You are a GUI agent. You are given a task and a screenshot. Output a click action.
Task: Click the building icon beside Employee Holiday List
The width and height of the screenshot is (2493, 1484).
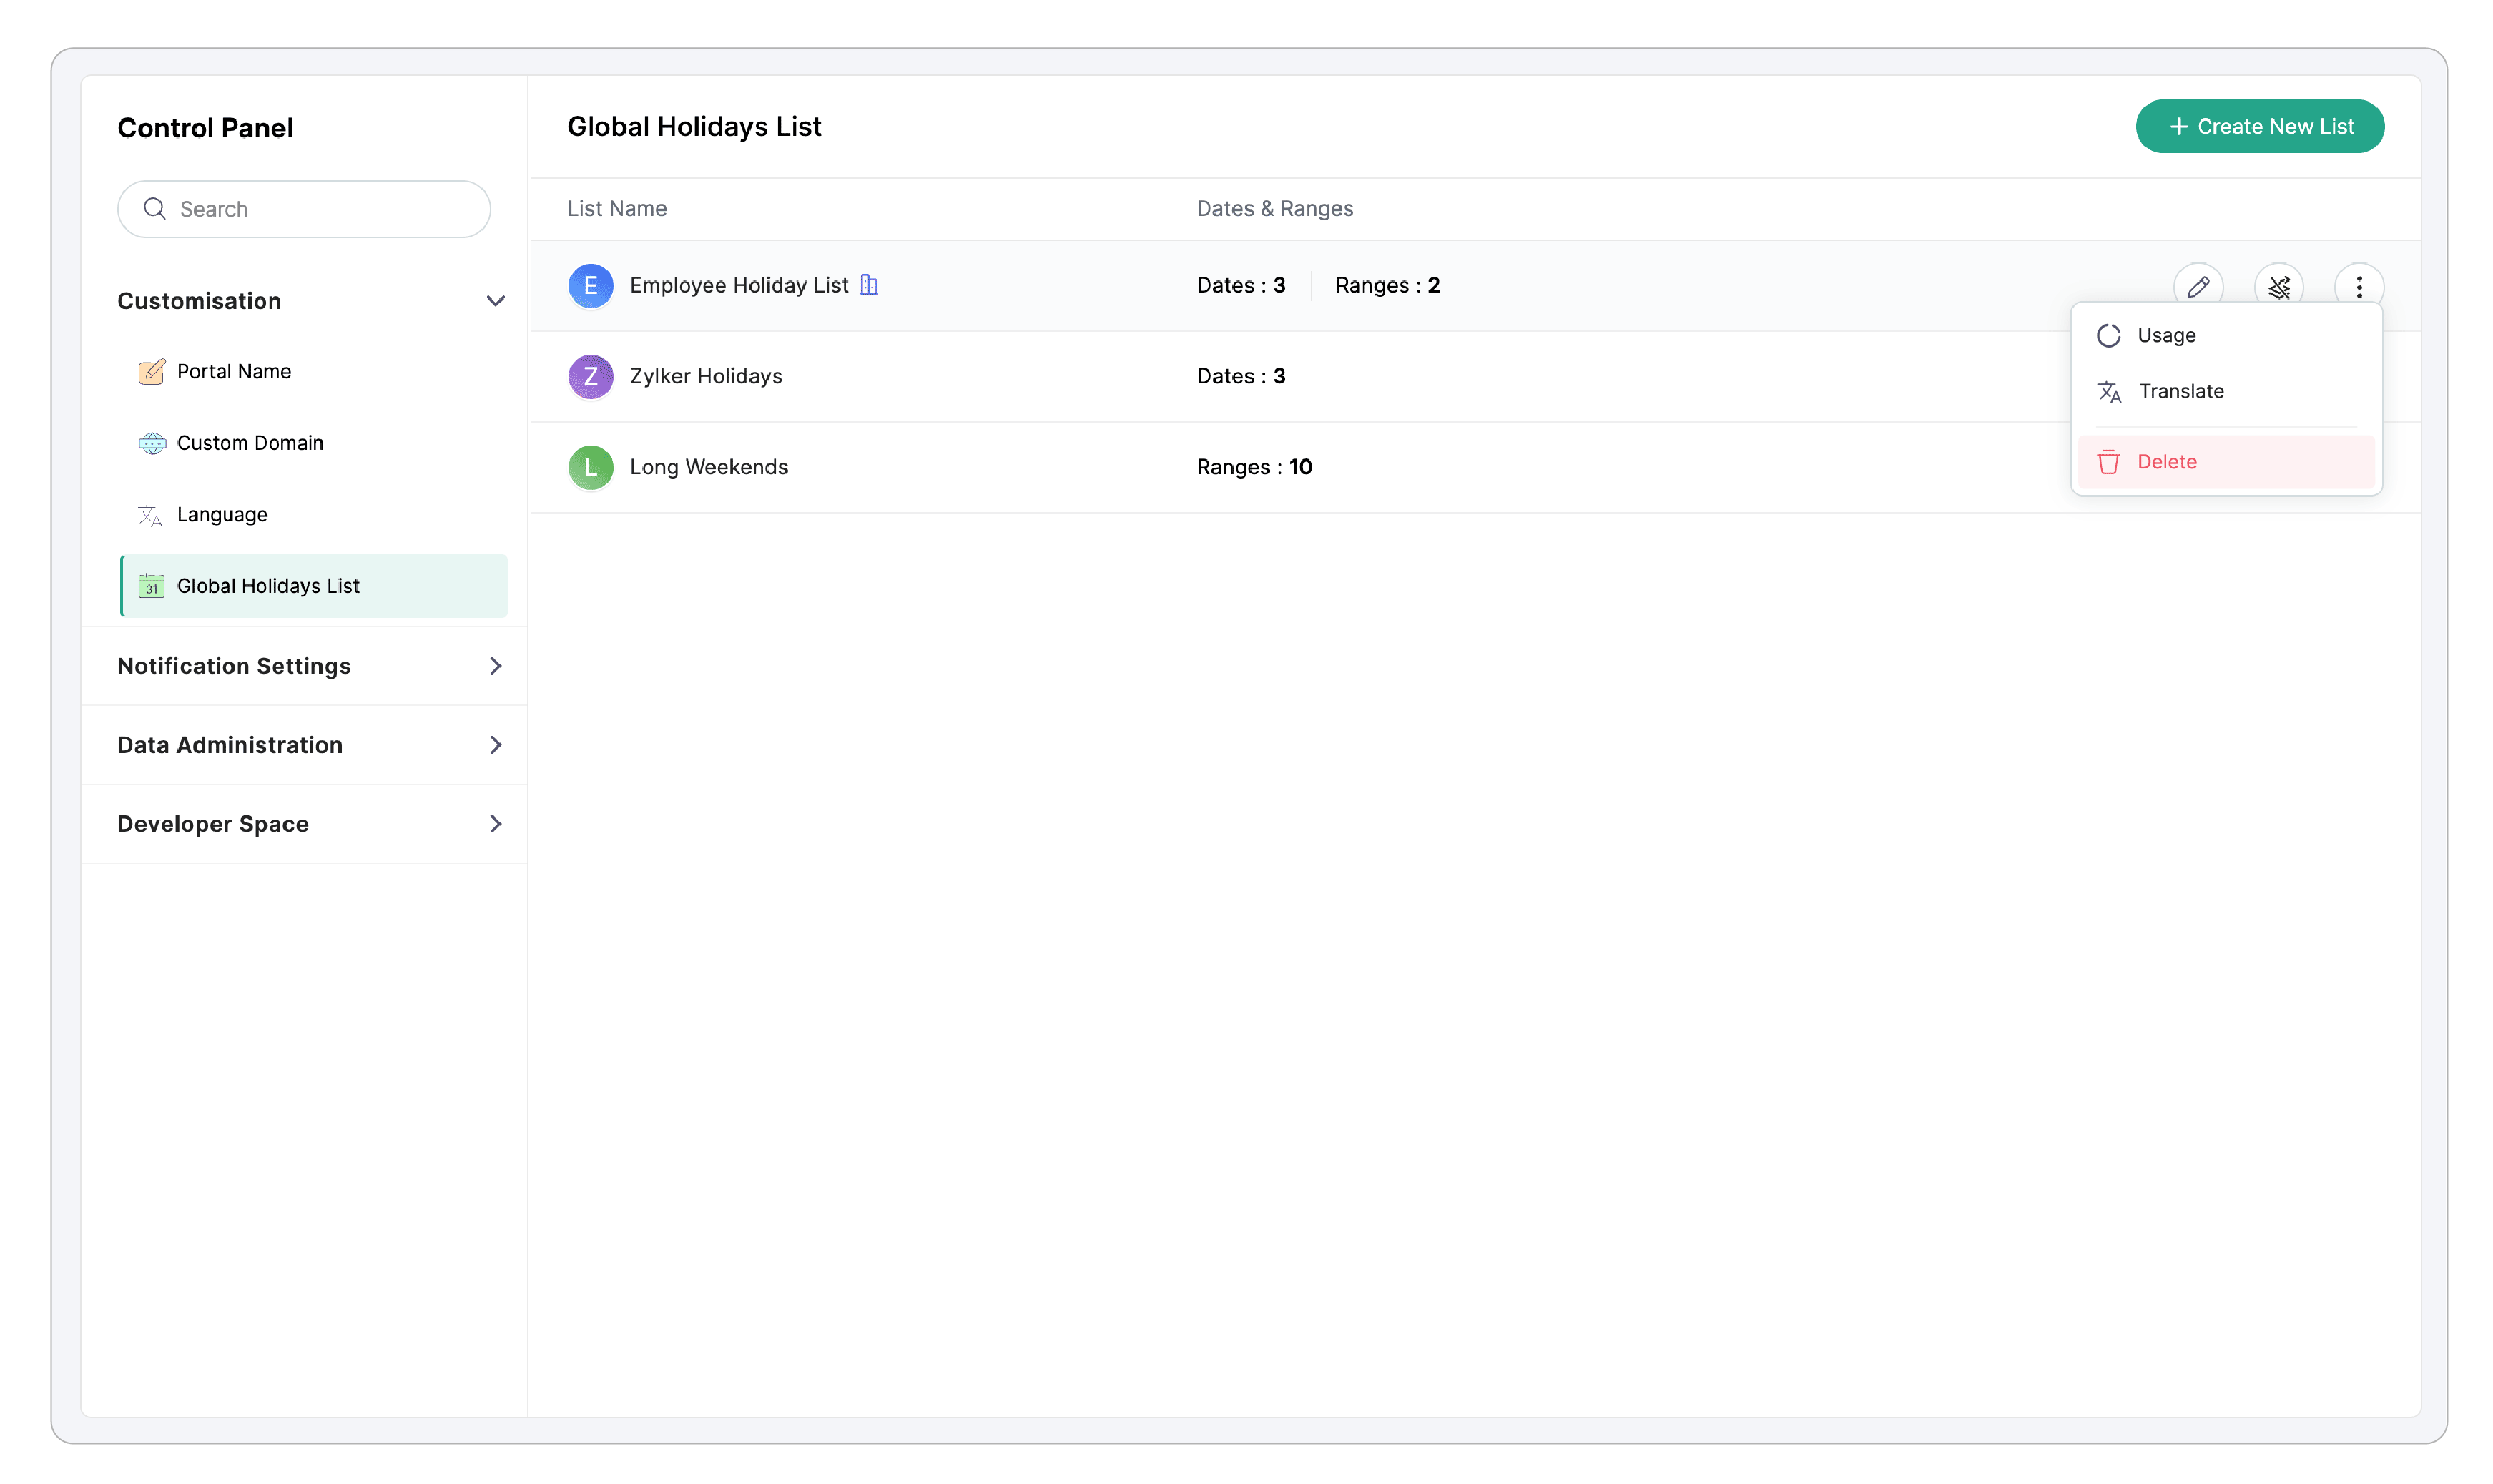point(869,285)
